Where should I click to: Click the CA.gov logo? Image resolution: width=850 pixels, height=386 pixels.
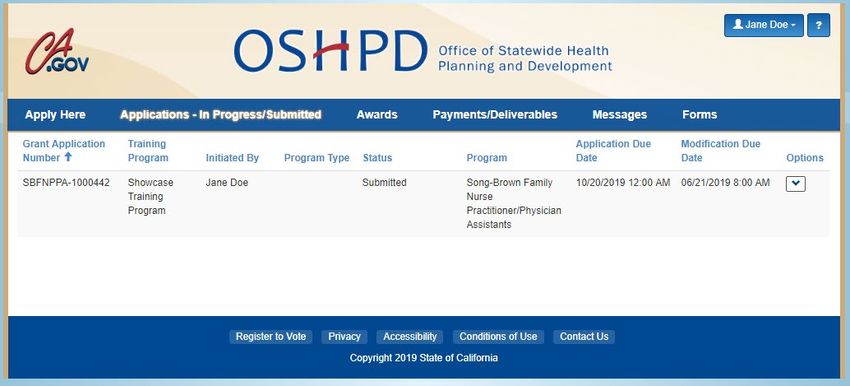57,52
